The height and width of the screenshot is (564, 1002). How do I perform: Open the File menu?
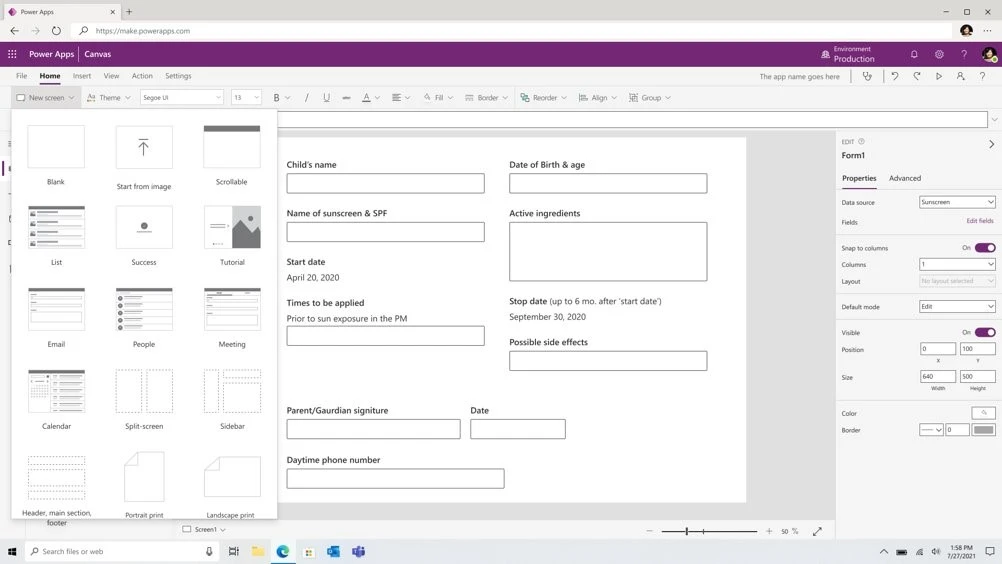tap(21, 75)
